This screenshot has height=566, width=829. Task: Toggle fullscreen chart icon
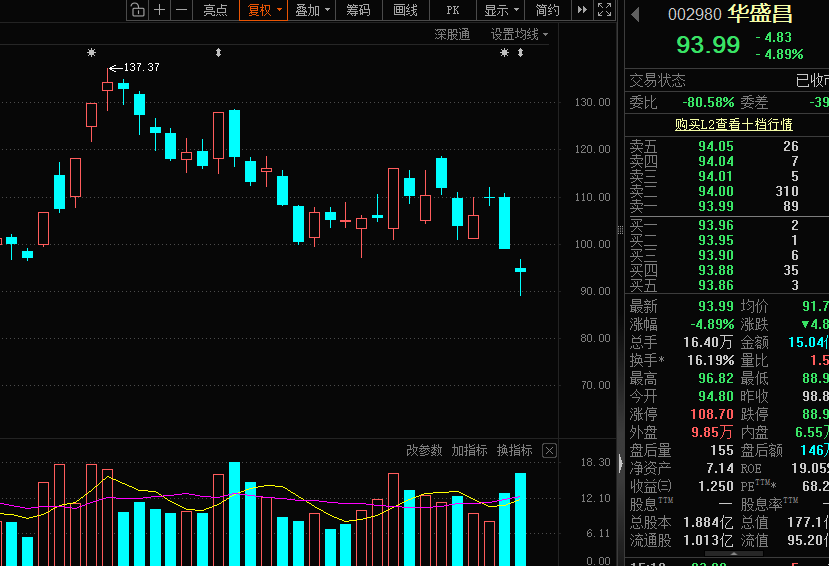point(604,10)
